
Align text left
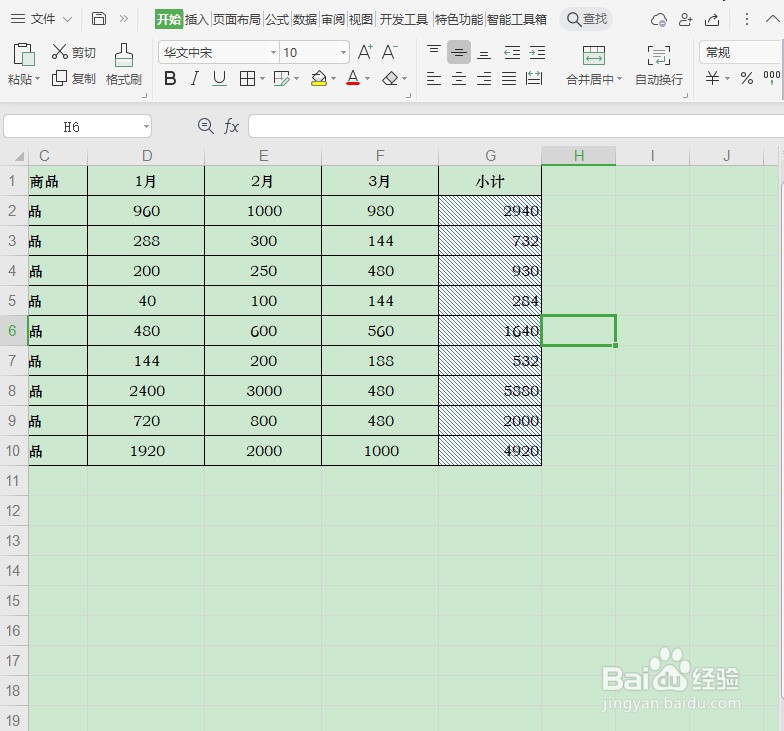[x=434, y=78]
